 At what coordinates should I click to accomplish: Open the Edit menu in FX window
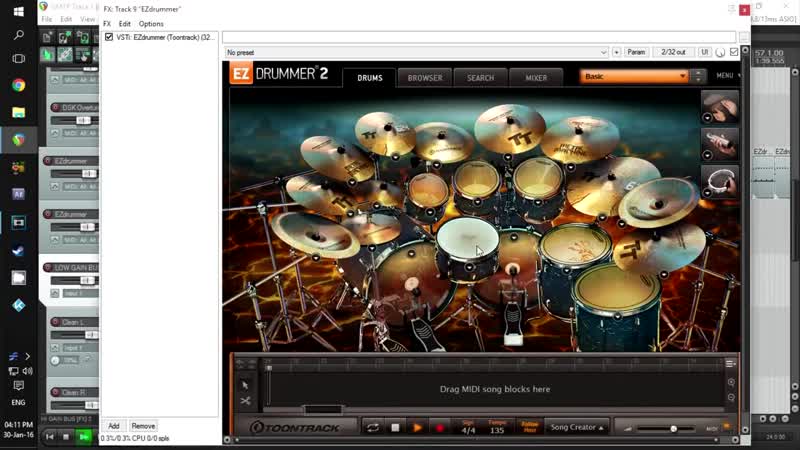pos(124,24)
